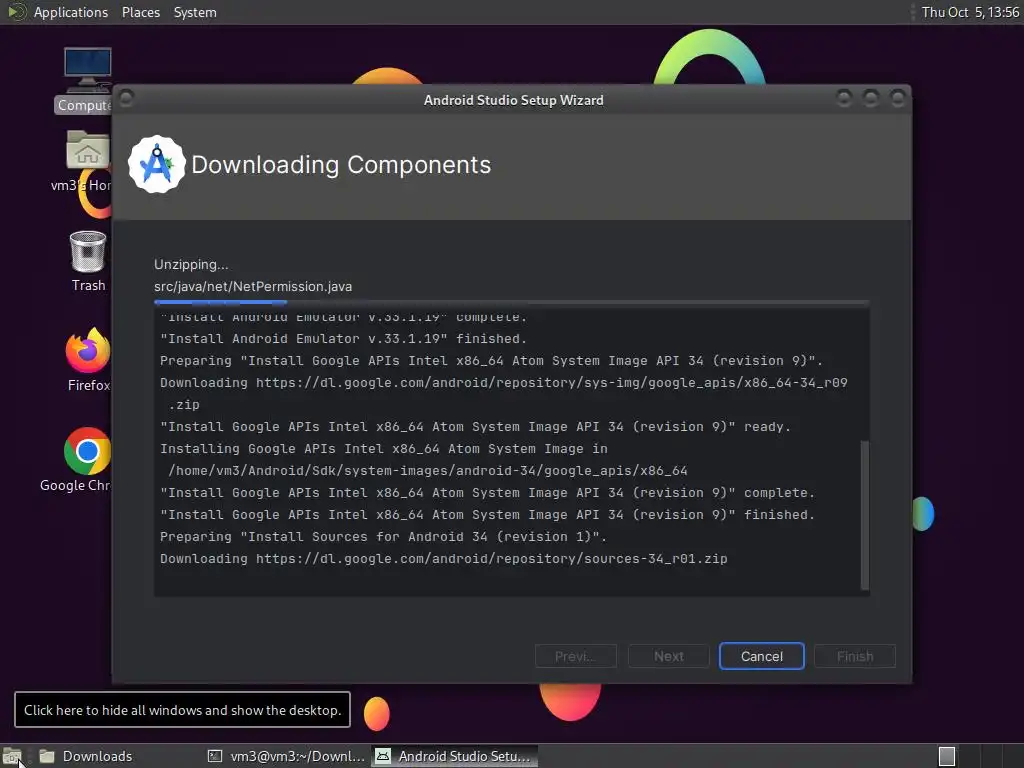The width and height of the screenshot is (1024, 768).
Task: Minimize the Setup Wizard window
Action: [844, 98]
